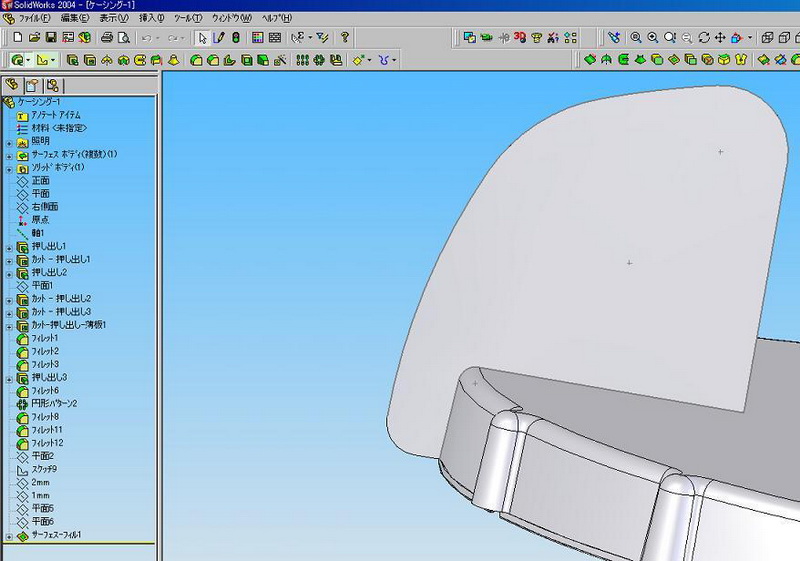
Task: Click the Extruded Surface icon
Action: pyautogui.click(x=590, y=60)
